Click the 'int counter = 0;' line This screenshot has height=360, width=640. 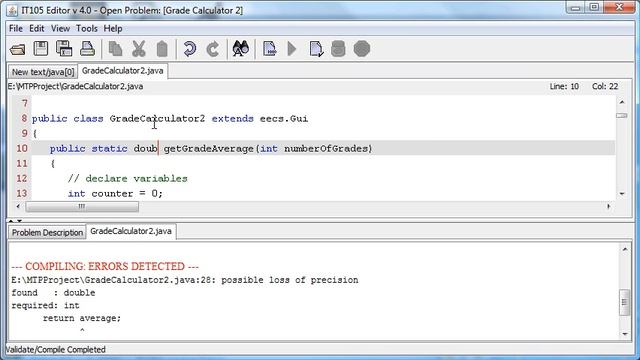[x=115, y=193]
